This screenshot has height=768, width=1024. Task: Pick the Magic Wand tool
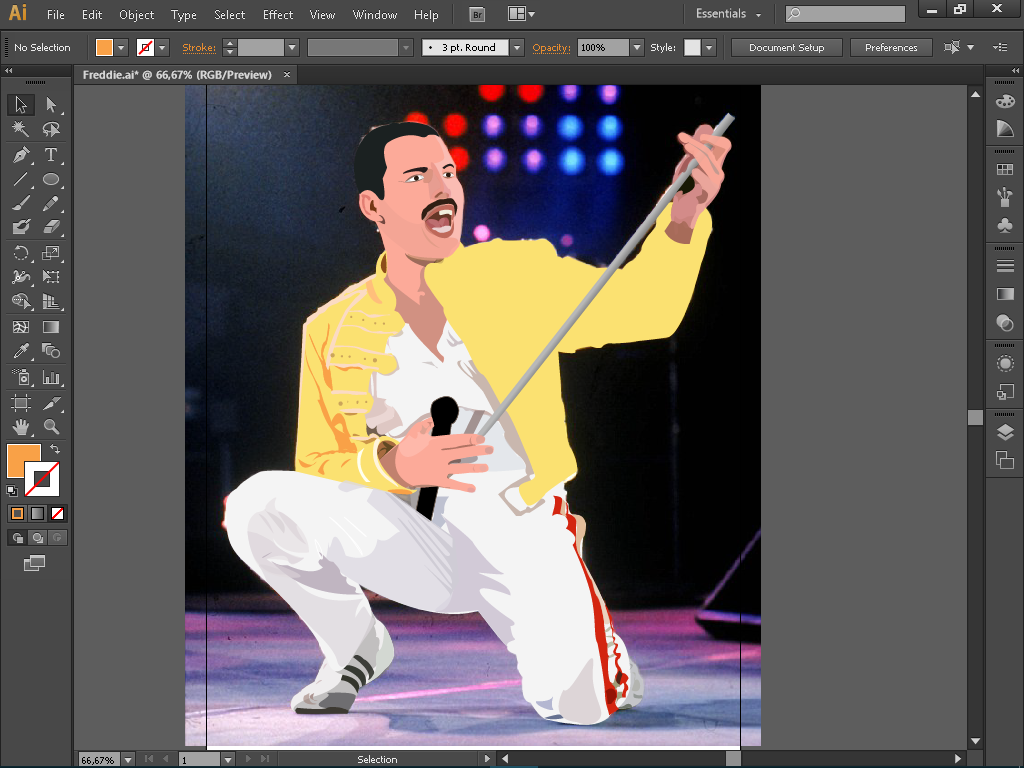tap(20, 130)
